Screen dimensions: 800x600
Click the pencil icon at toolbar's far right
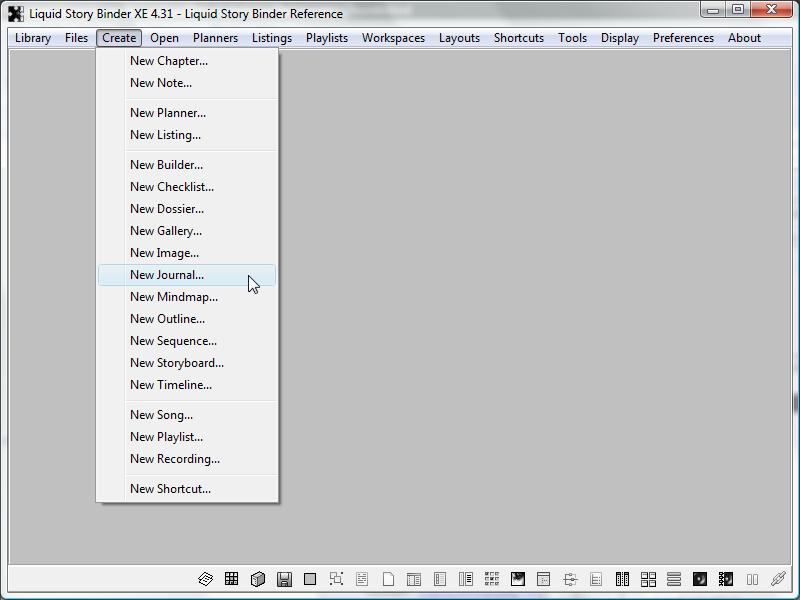click(778, 579)
